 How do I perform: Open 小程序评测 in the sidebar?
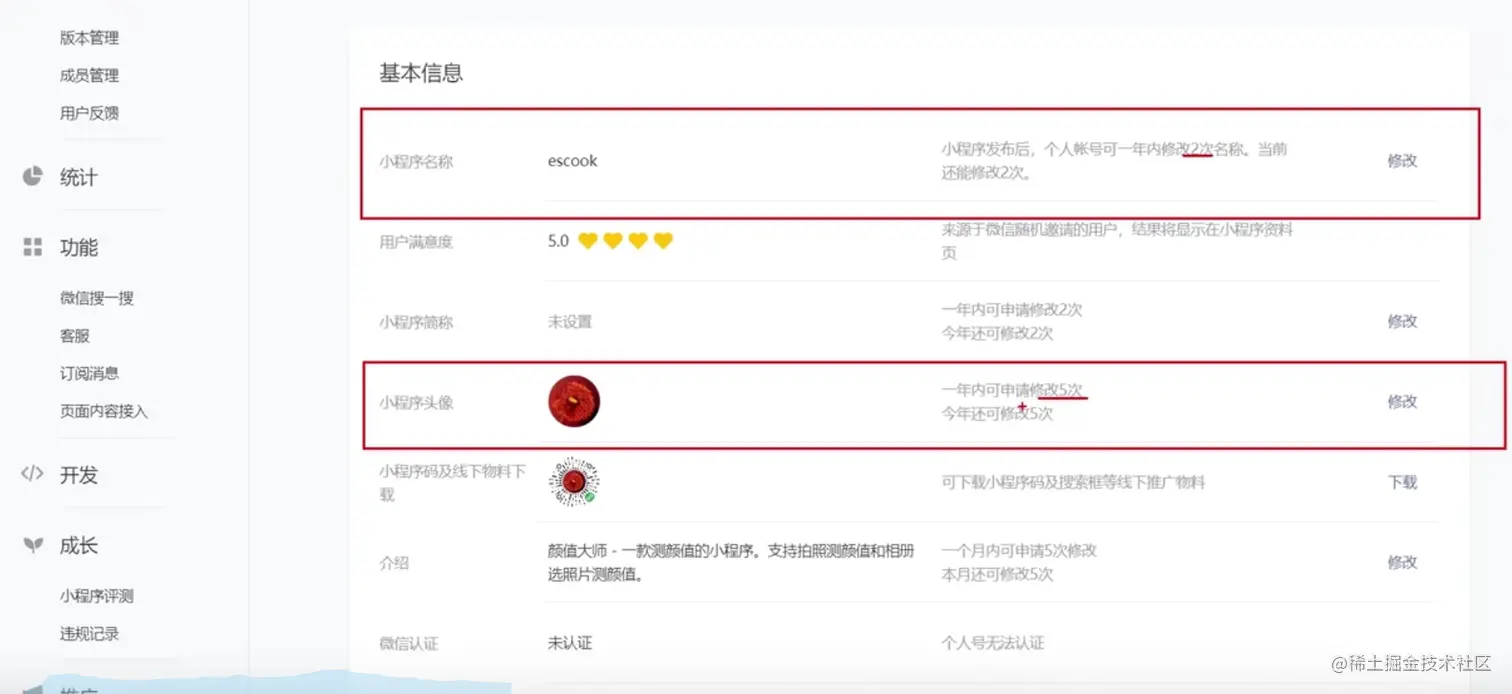(97, 596)
